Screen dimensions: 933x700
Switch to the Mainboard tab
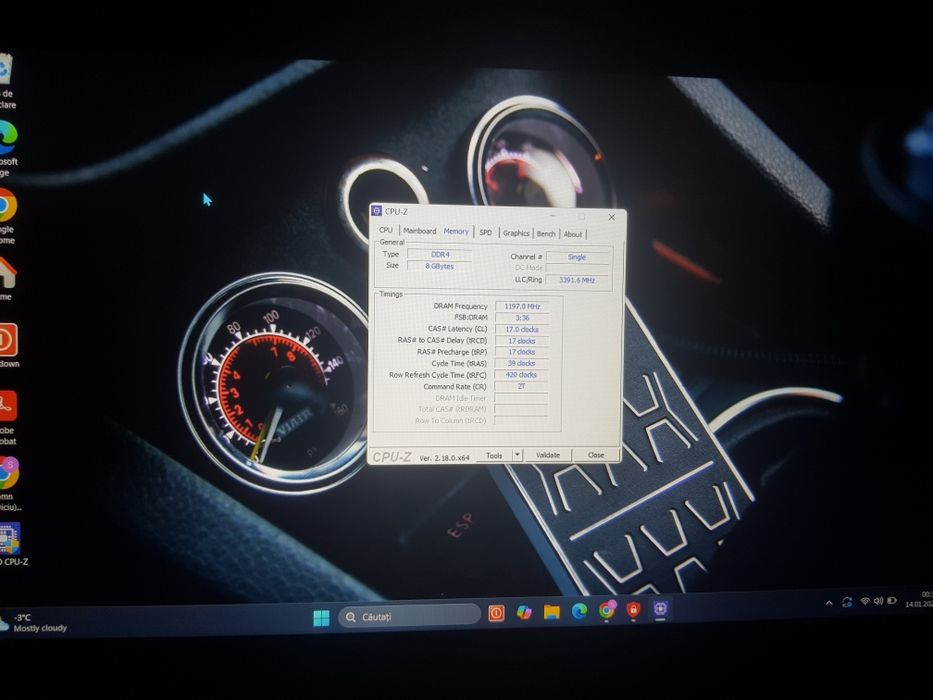point(419,230)
